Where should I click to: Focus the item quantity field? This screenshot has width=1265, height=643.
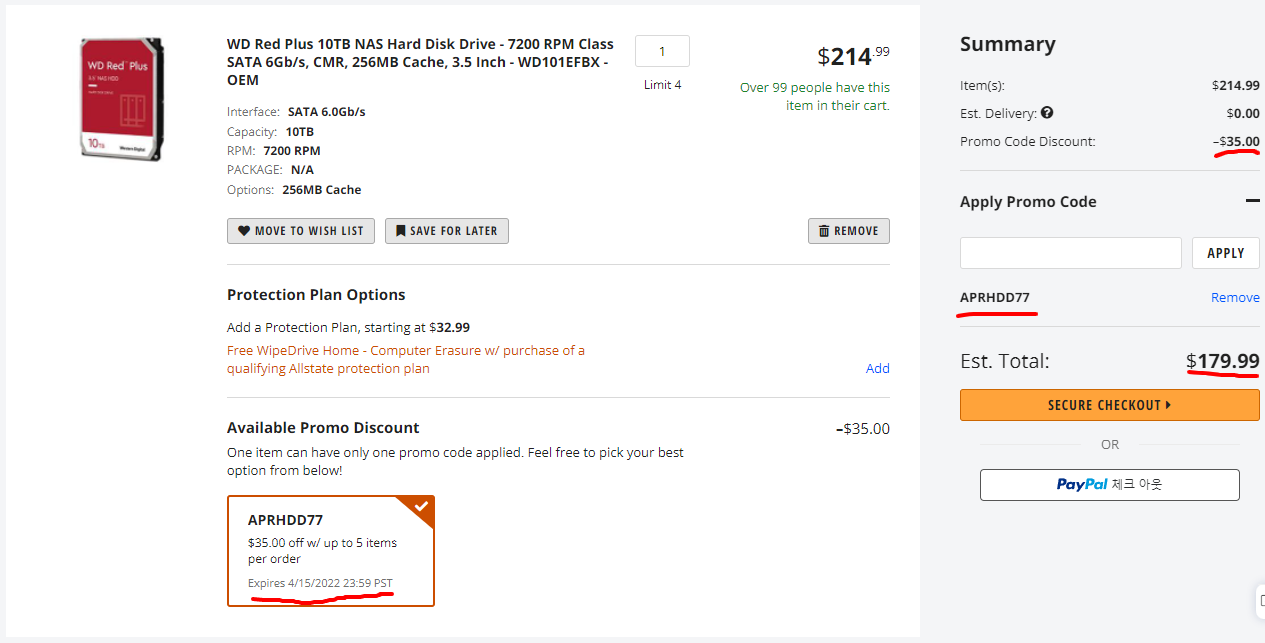(662, 51)
